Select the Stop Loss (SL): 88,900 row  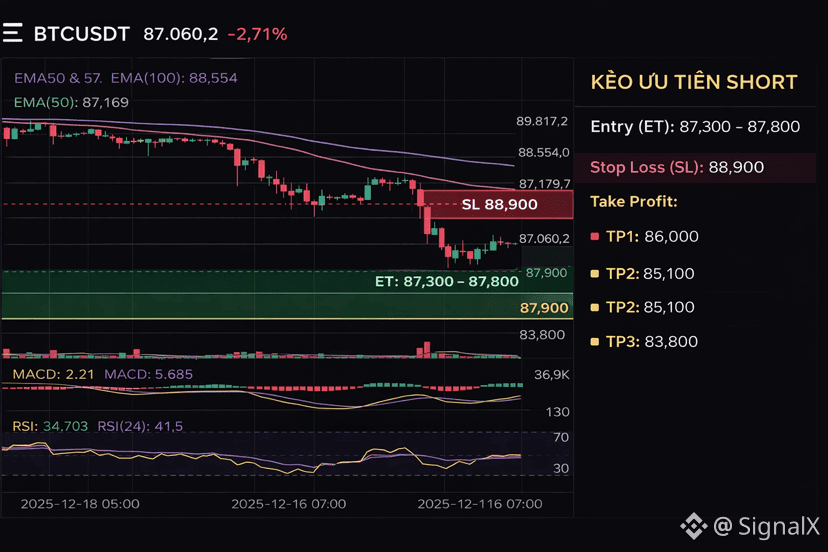point(695,168)
